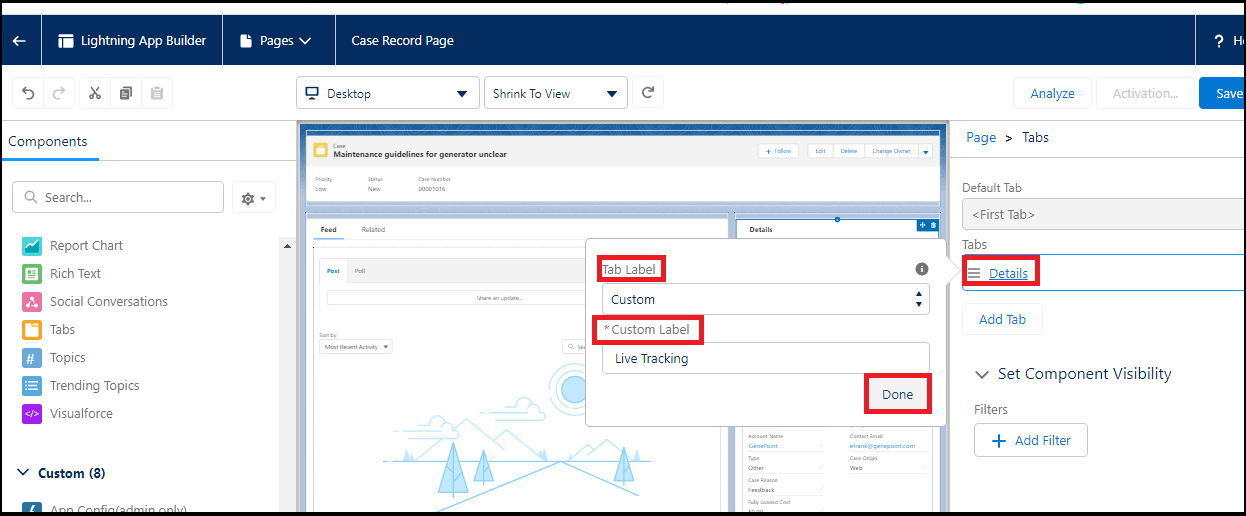The image size is (1246, 516).
Task: Click the Details tab link
Action: coord(1008,273)
